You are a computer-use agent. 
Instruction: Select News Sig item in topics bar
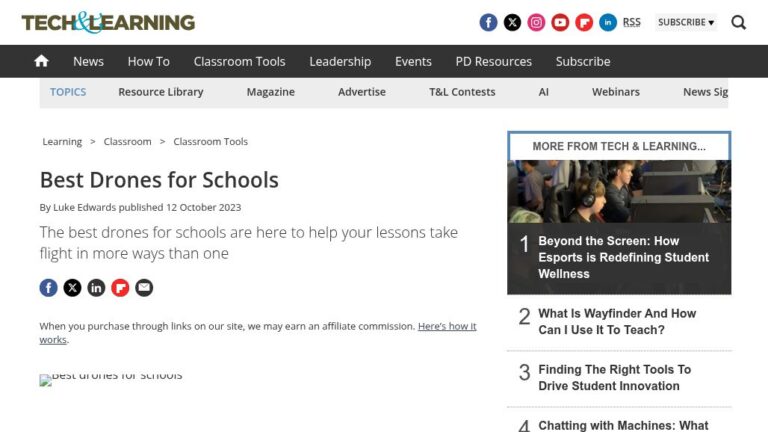705,92
